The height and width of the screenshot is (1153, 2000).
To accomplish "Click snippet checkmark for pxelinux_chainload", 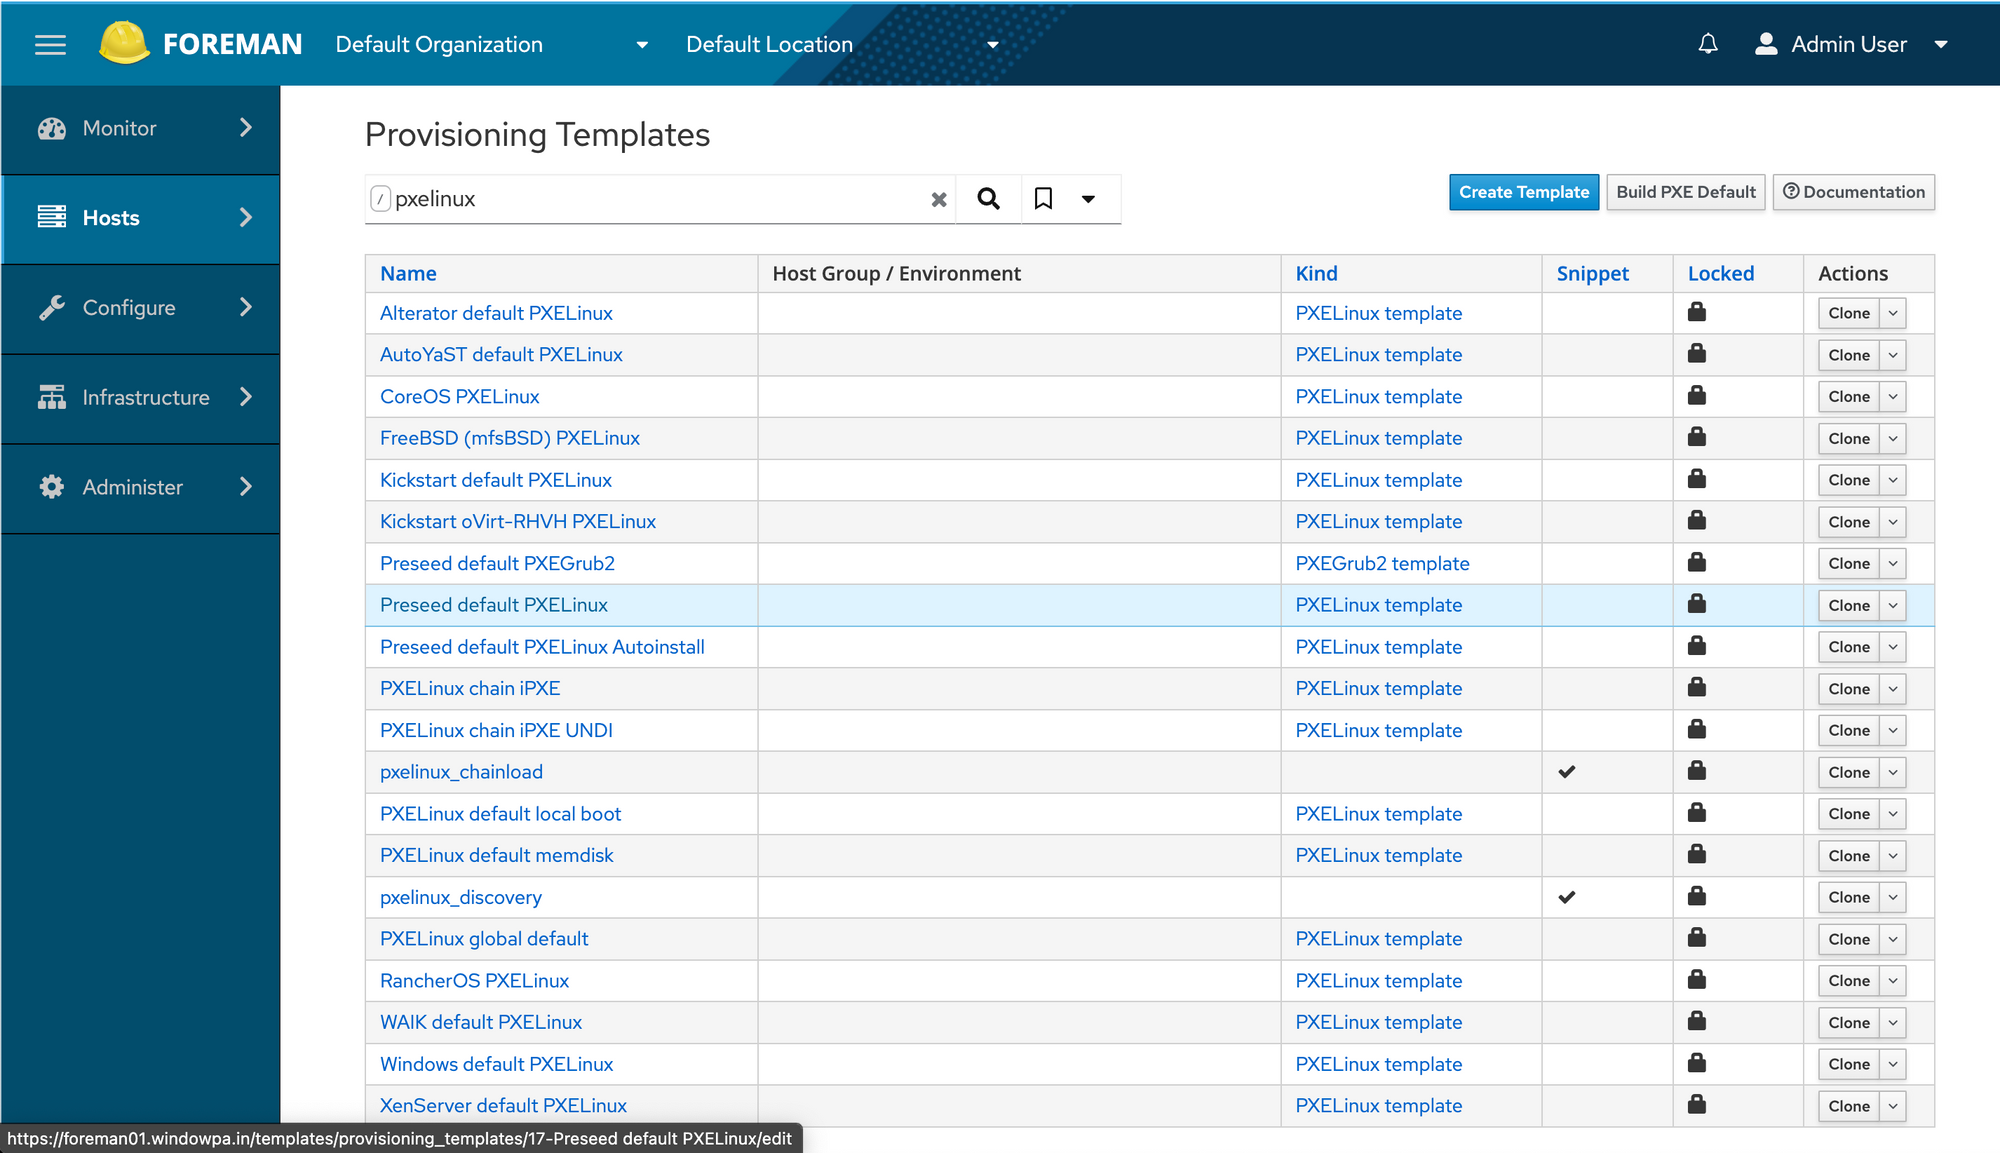I will tap(1567, 772).
